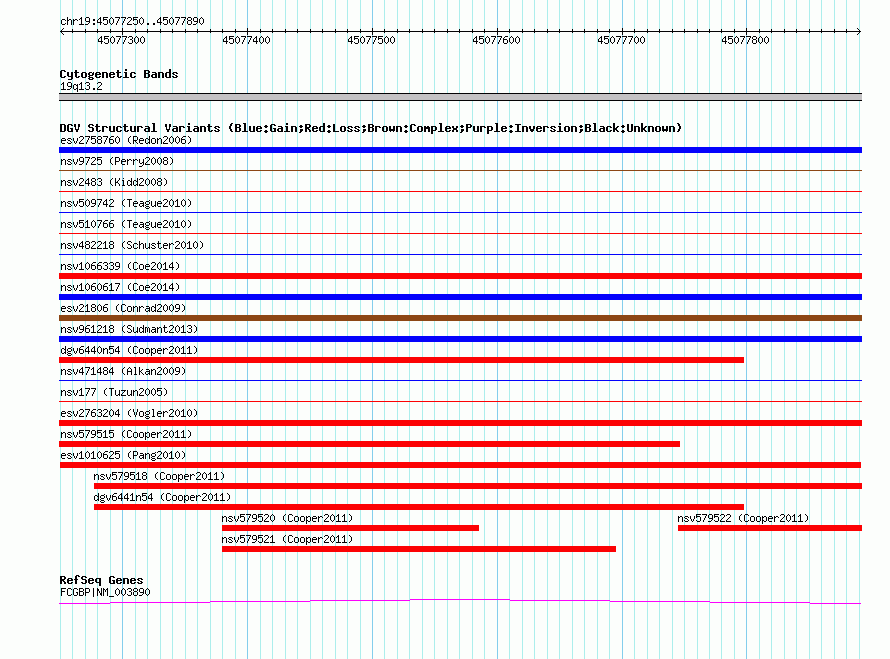Viewport: 890px width, 659px height.
Task: Click the Cytogenetic Bands track title
Action: [x=119, y=74]
